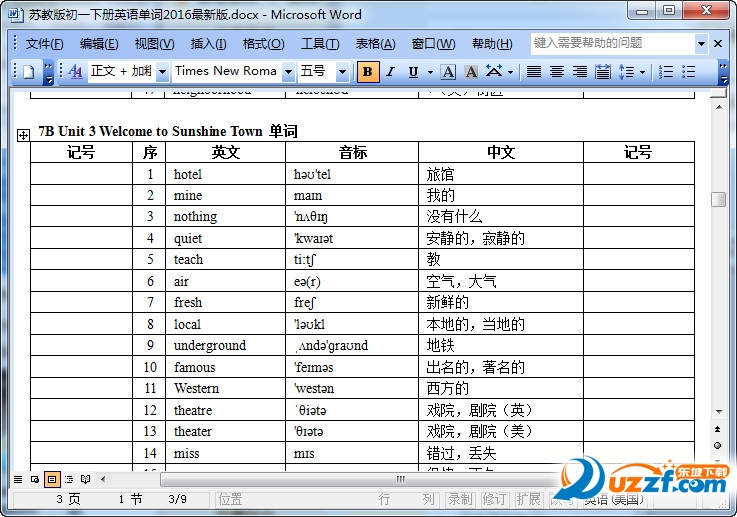This screenshot has width=737, height=517.
Task: Click the horizontal scrollbar thumb
Action: pyautogui.click(x=400, y=479)
